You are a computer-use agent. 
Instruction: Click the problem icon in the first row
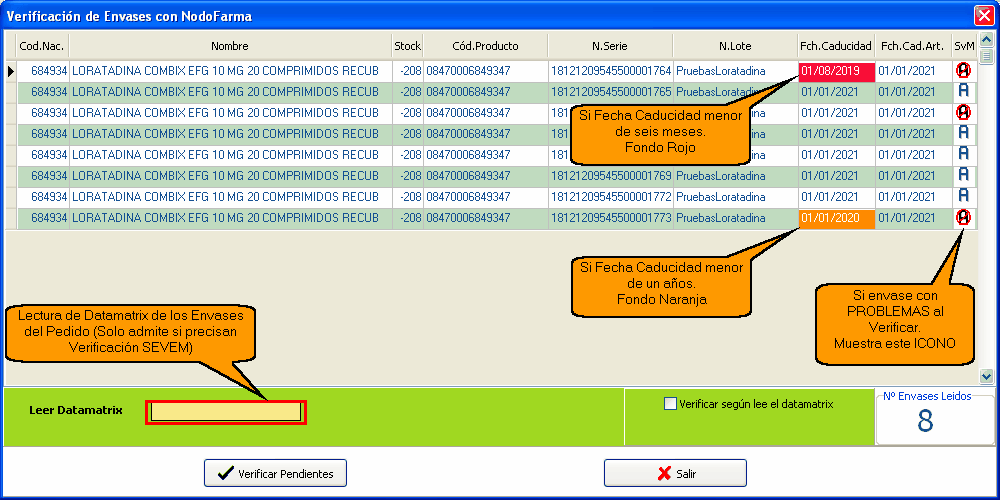click(963, 71)
